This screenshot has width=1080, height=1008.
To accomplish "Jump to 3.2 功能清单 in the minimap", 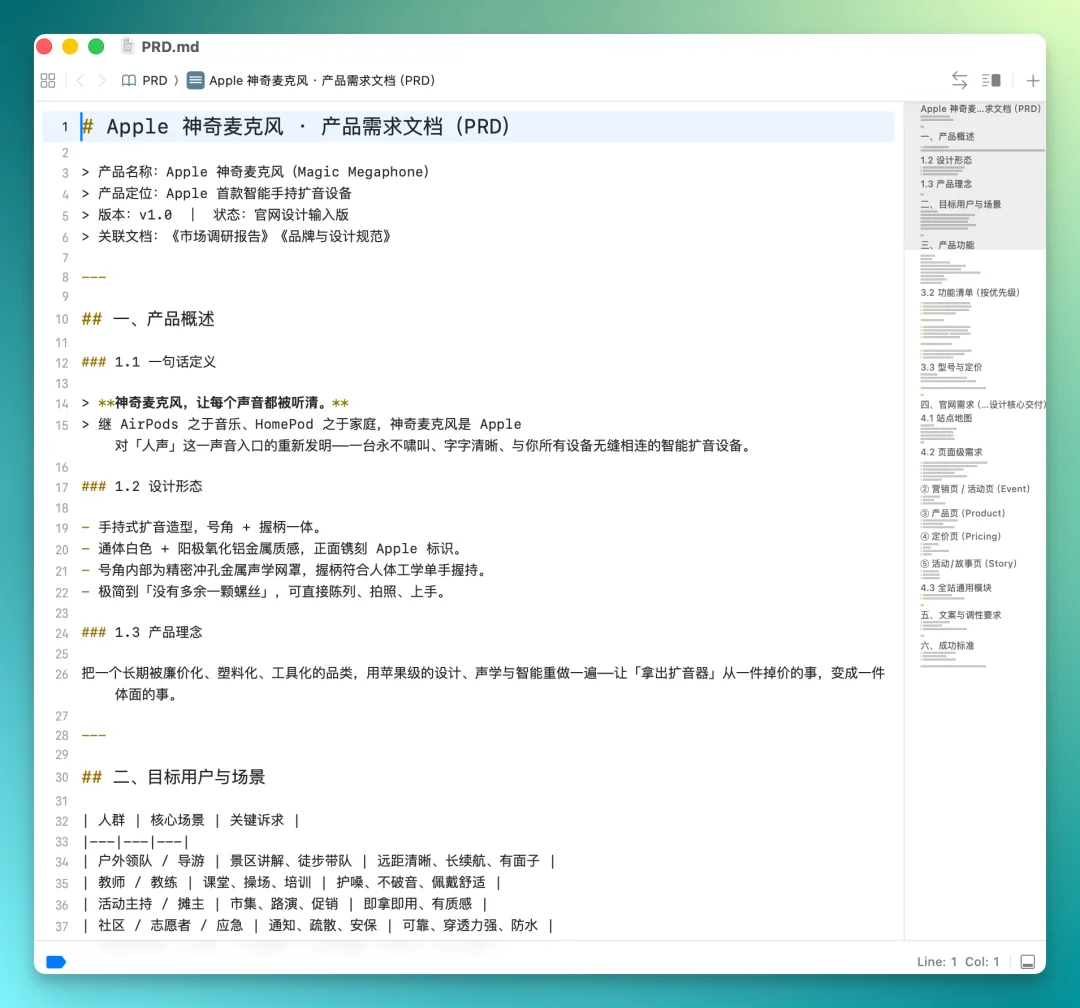I will coord(970,292).
